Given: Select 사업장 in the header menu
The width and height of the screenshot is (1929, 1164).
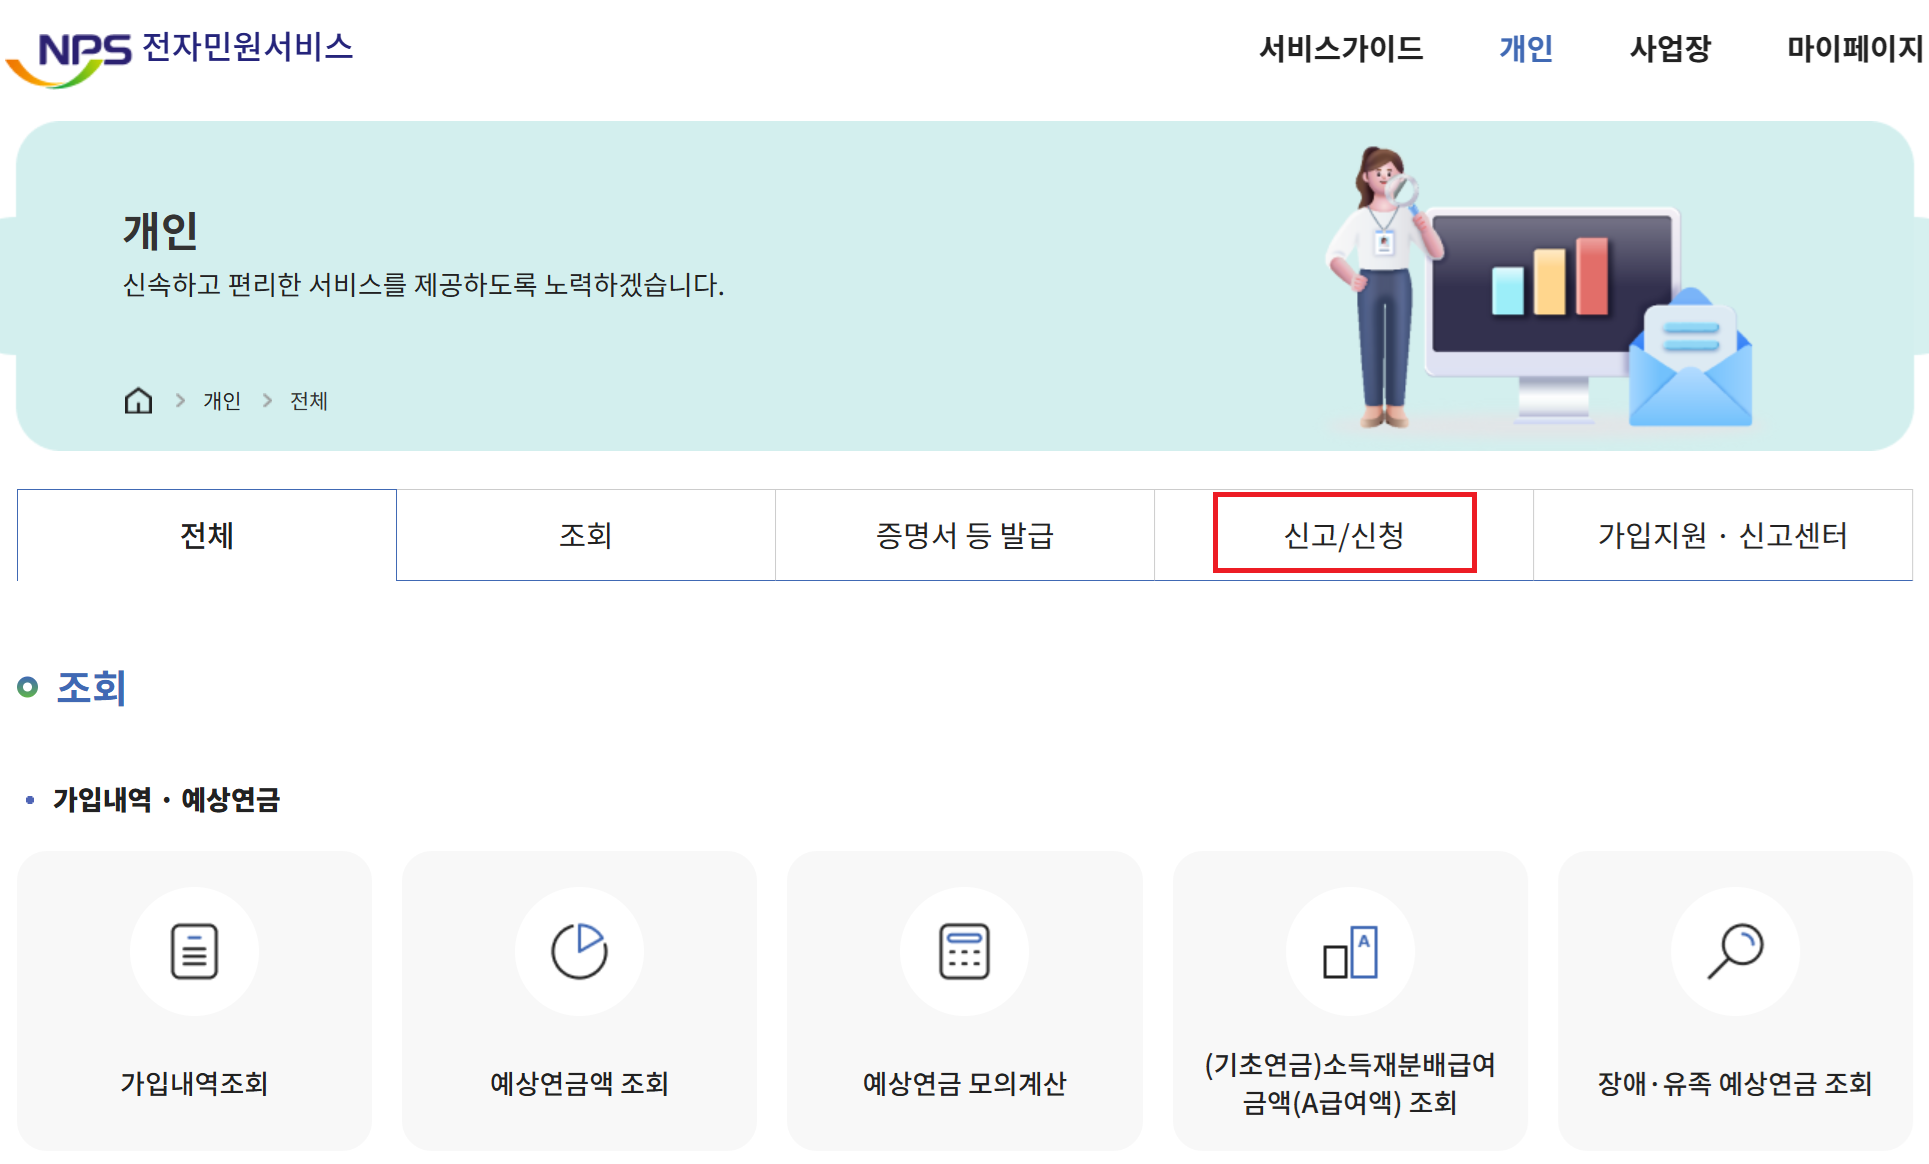Looking at the screenshot, I should (x=1669, y=48).
